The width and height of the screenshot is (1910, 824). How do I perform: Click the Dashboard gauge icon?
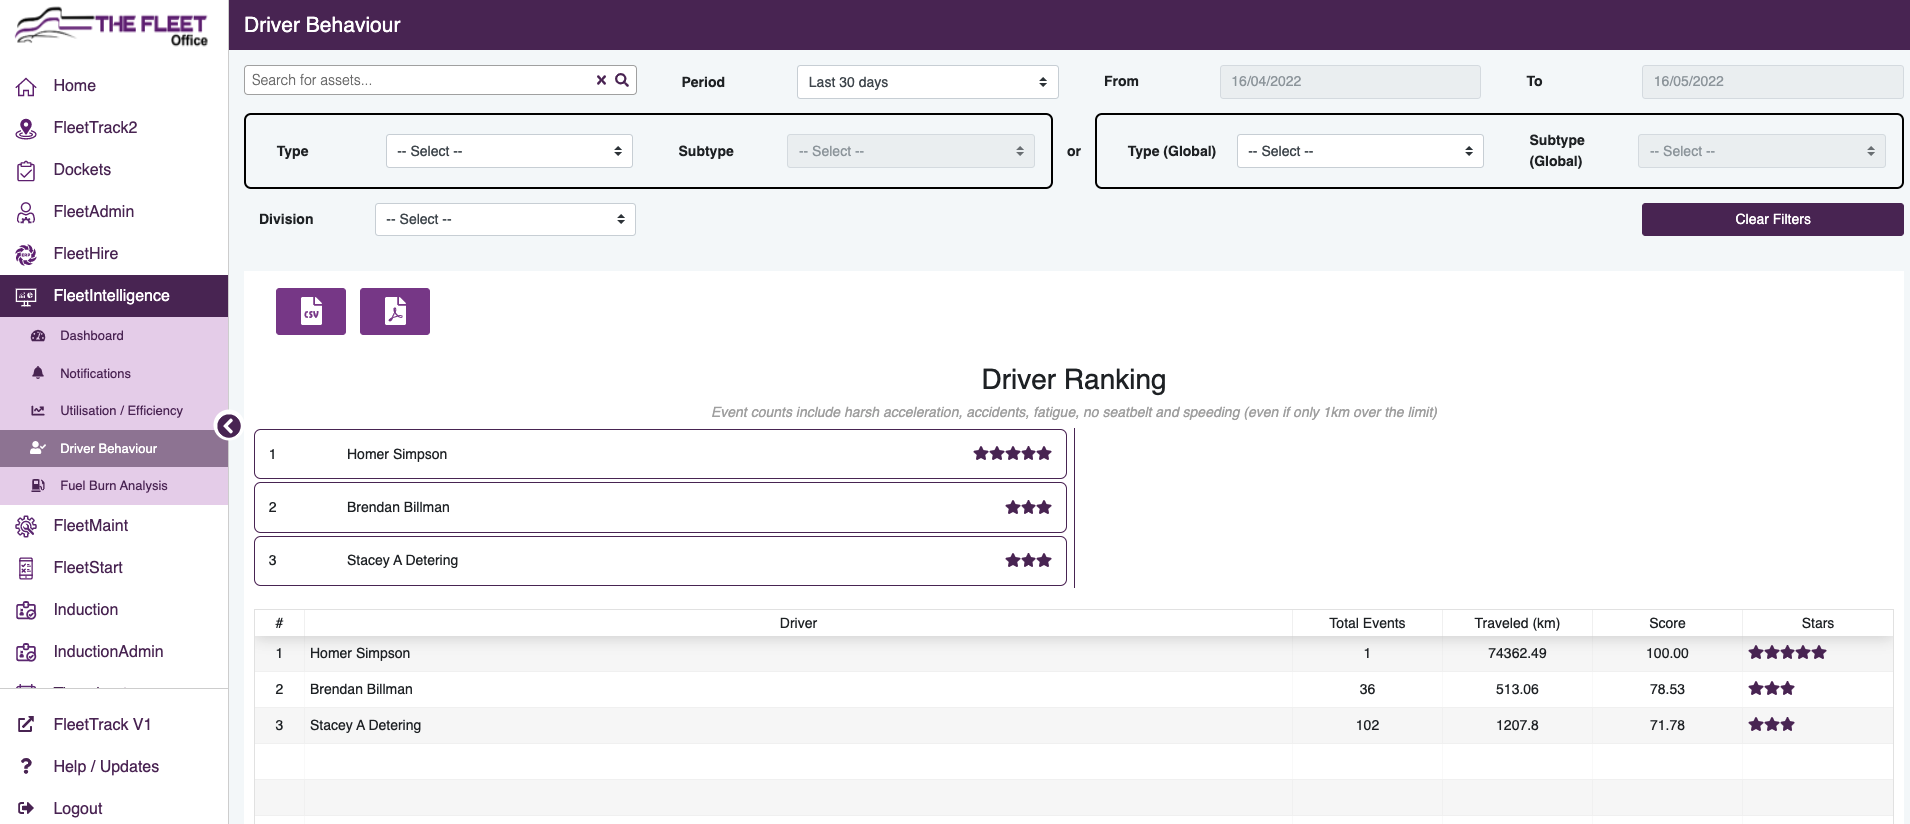pos(38,336)
